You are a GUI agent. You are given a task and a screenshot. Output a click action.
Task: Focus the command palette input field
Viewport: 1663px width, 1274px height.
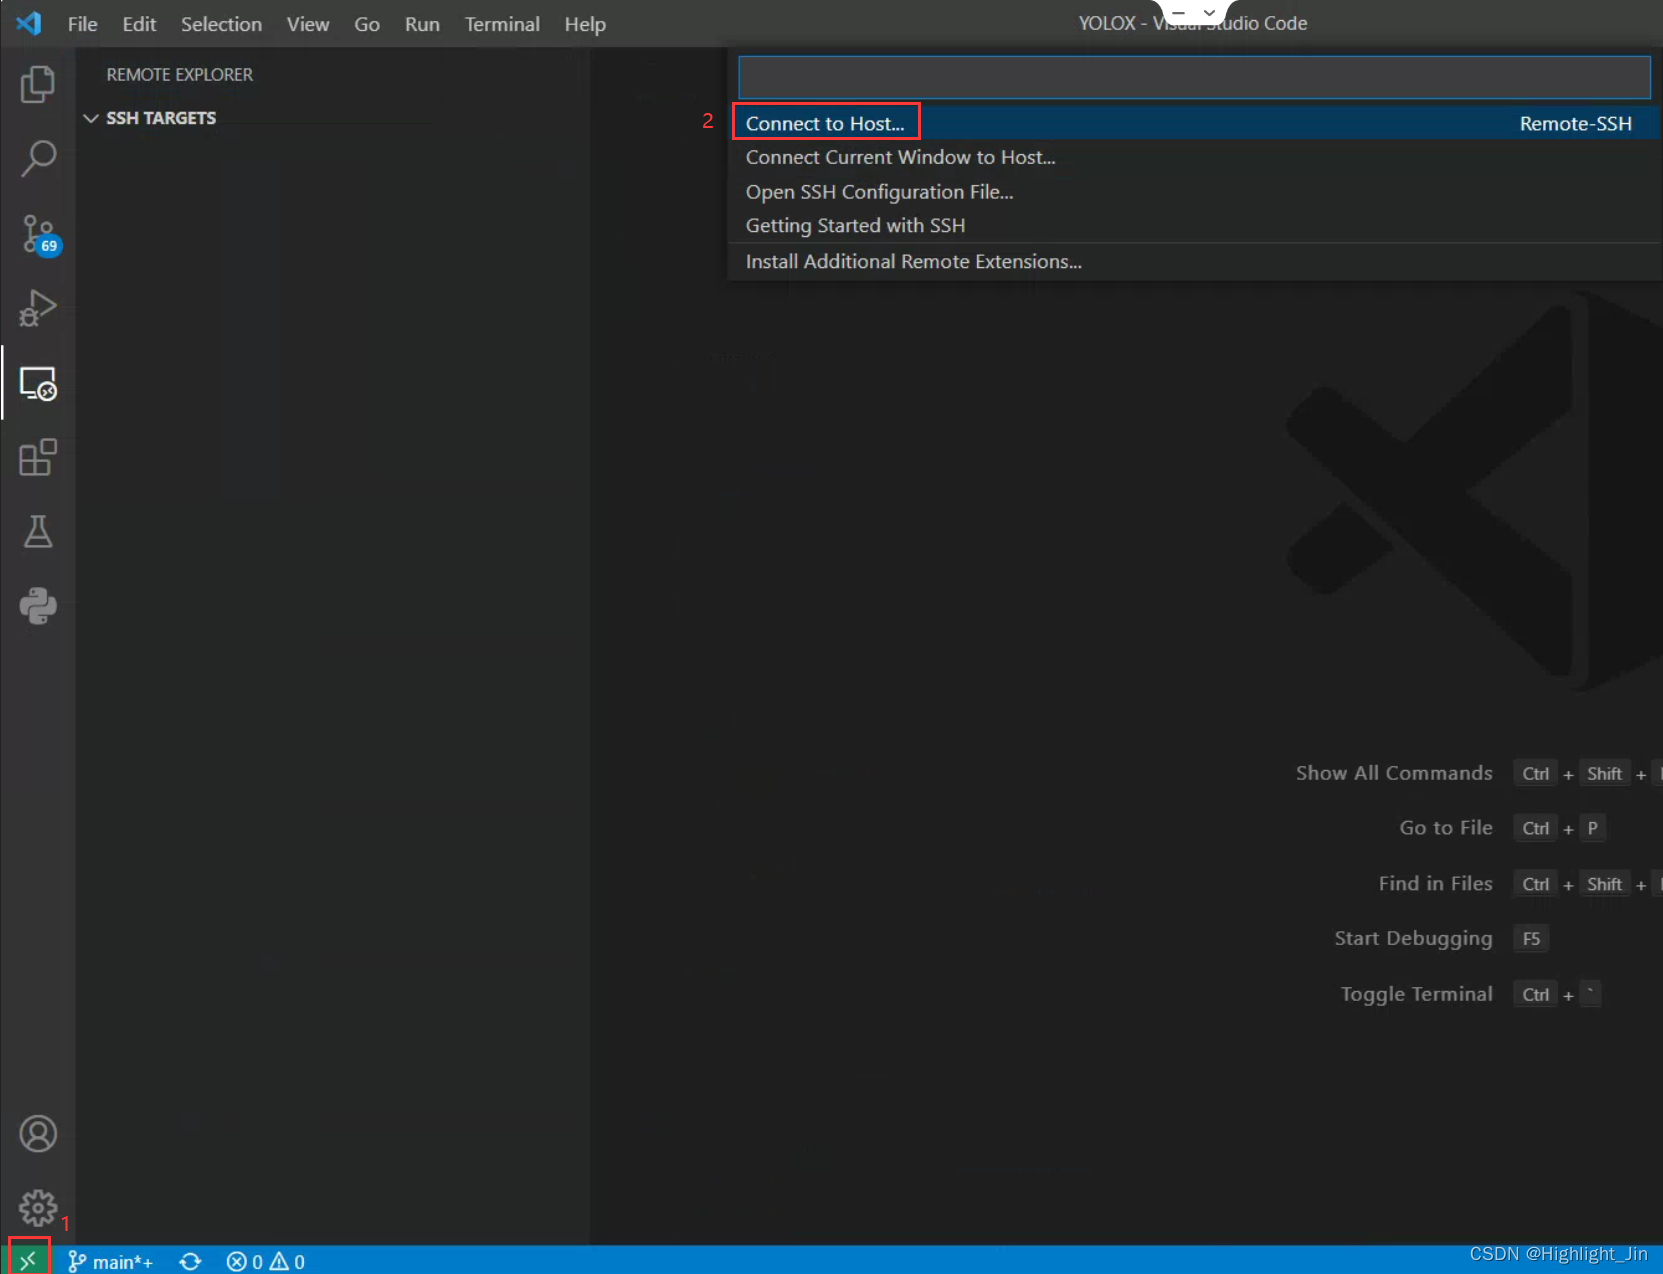point(1194,77)
